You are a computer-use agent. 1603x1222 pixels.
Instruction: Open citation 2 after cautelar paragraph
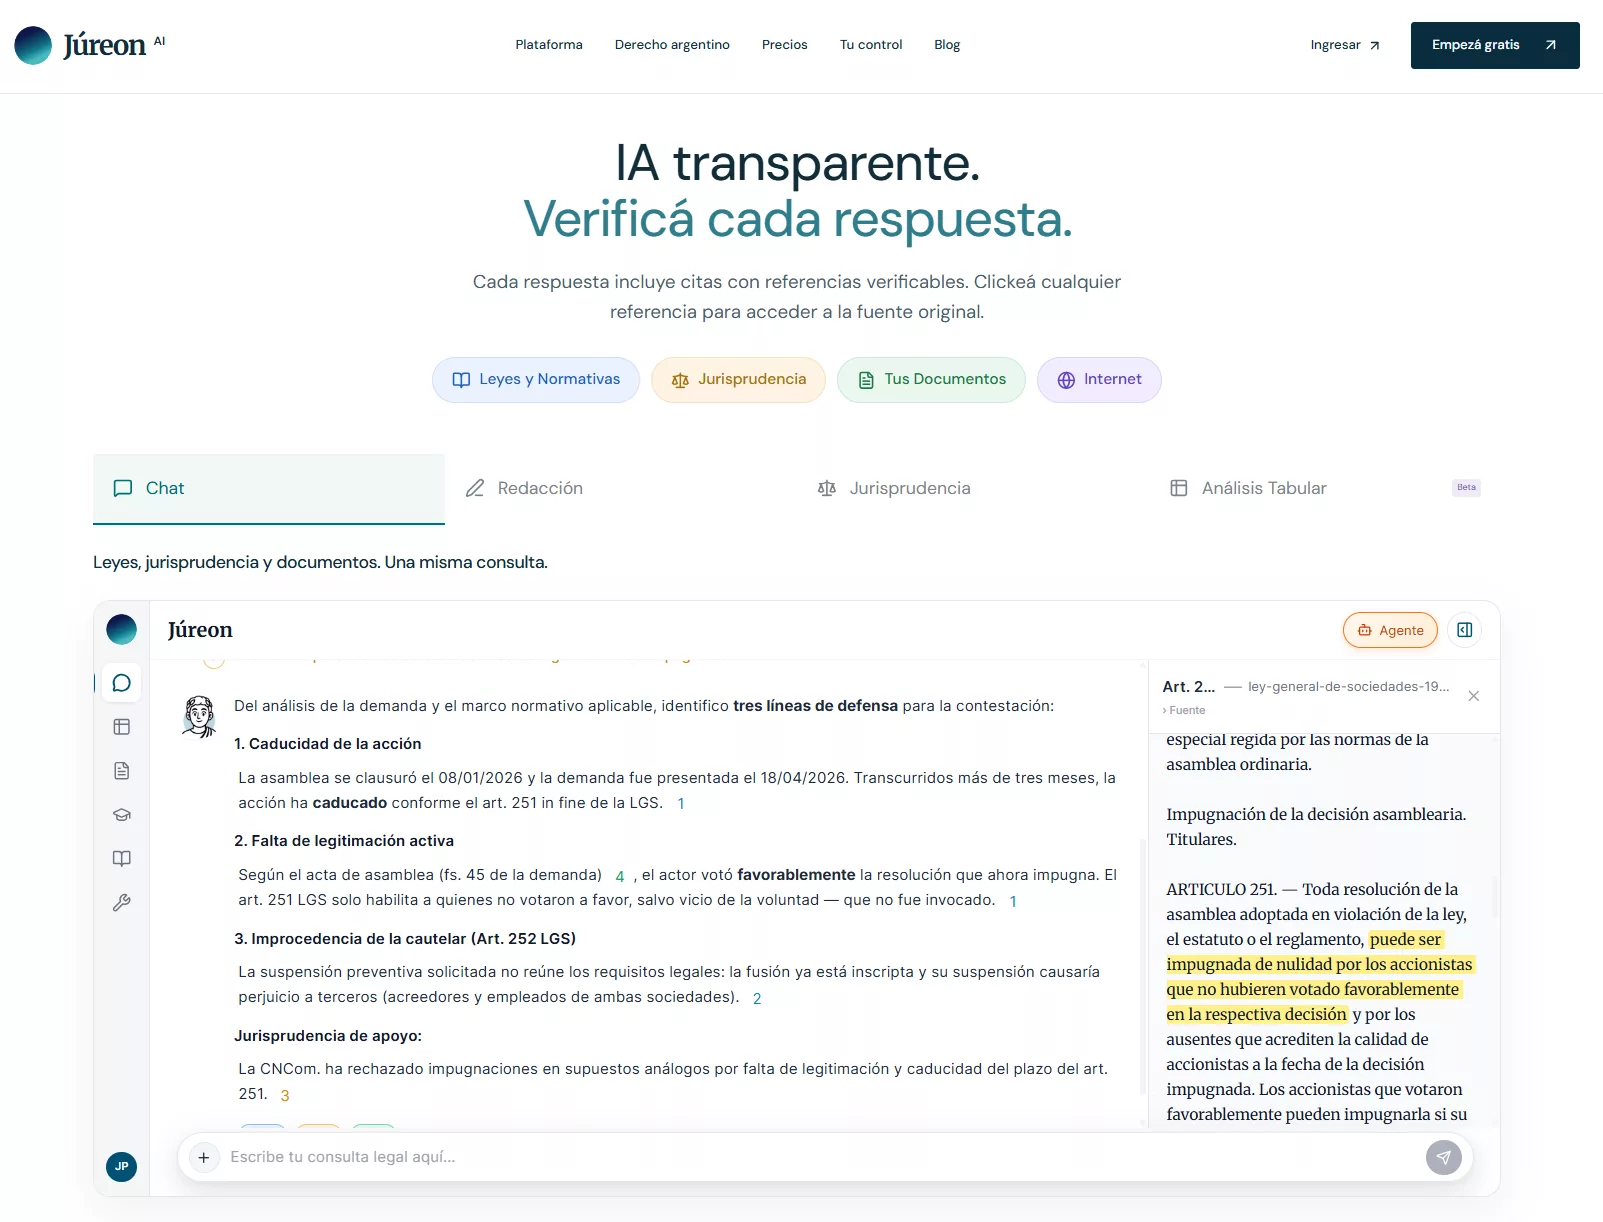(x=757, y=998)
